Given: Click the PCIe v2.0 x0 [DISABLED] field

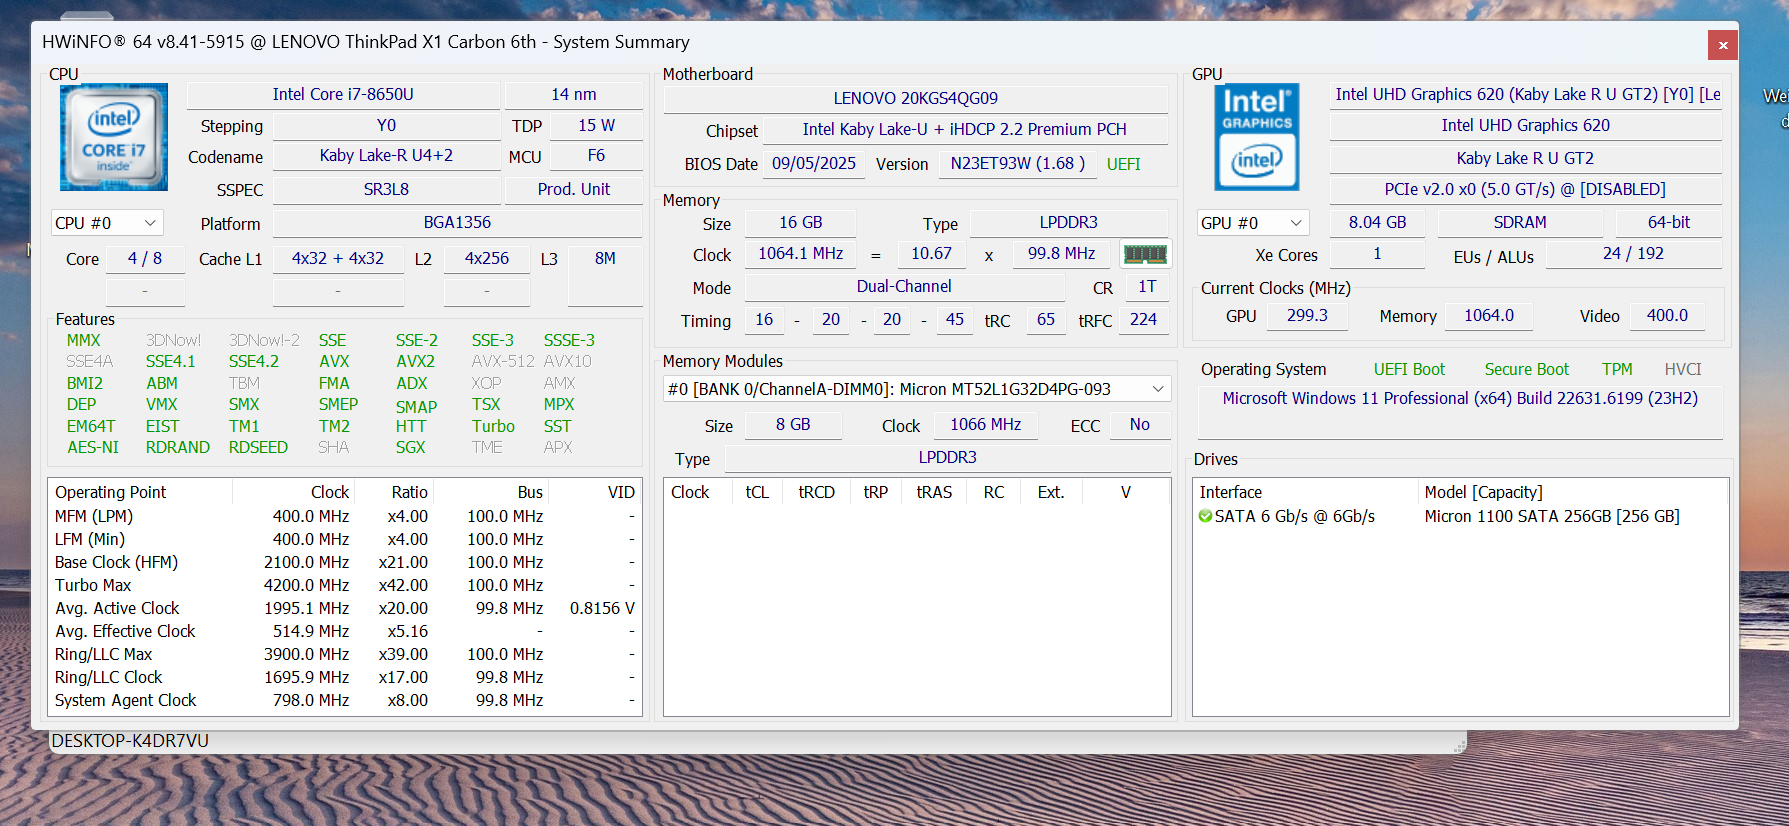Looking at the screenshot, I should click(x=1526, y=190).
